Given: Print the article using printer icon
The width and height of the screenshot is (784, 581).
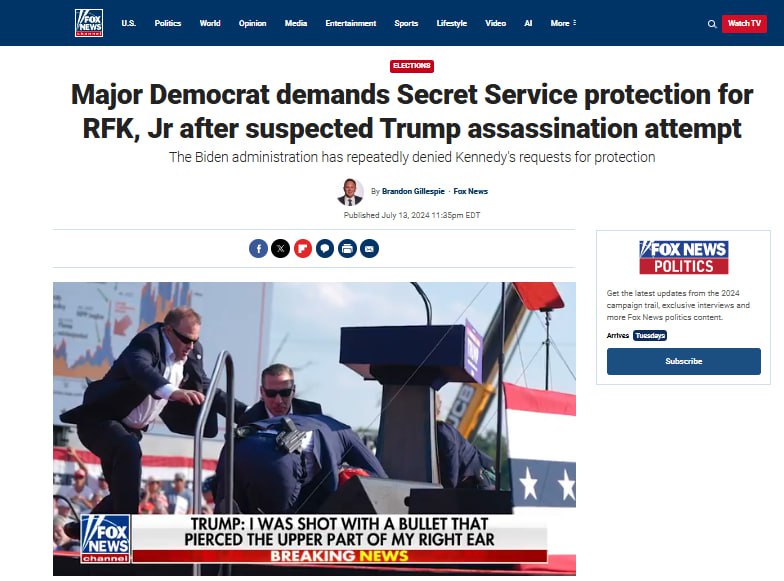Looking at the screenshot, I should [x=347, y=248].
